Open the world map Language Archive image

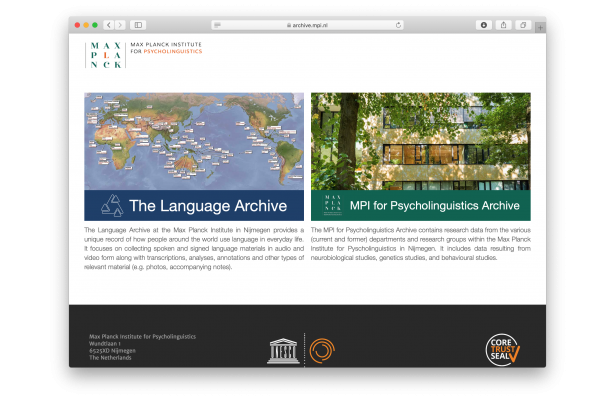[x=194, y=142]
